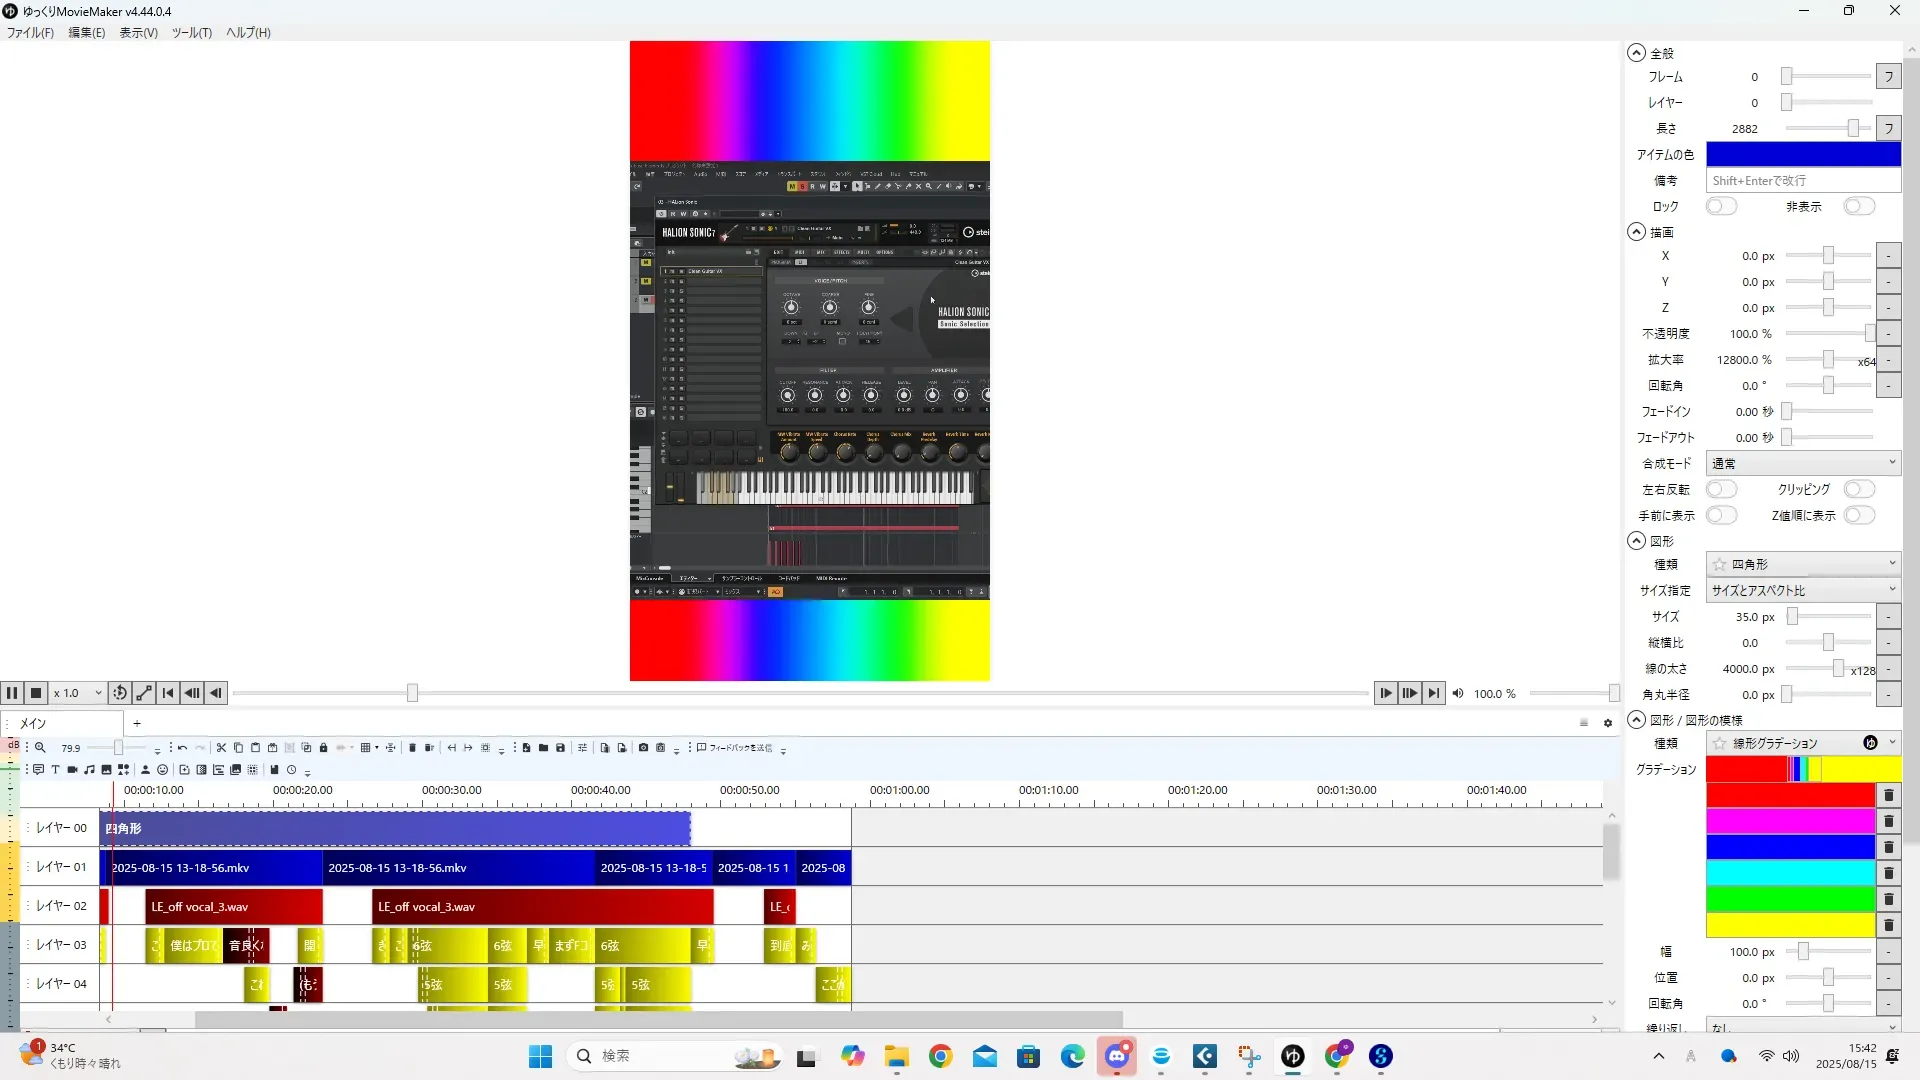The height and width of the screenshot is (1080, 1920).
Task: Open the 合成モード dropdown
Action: coord(1802,463)
